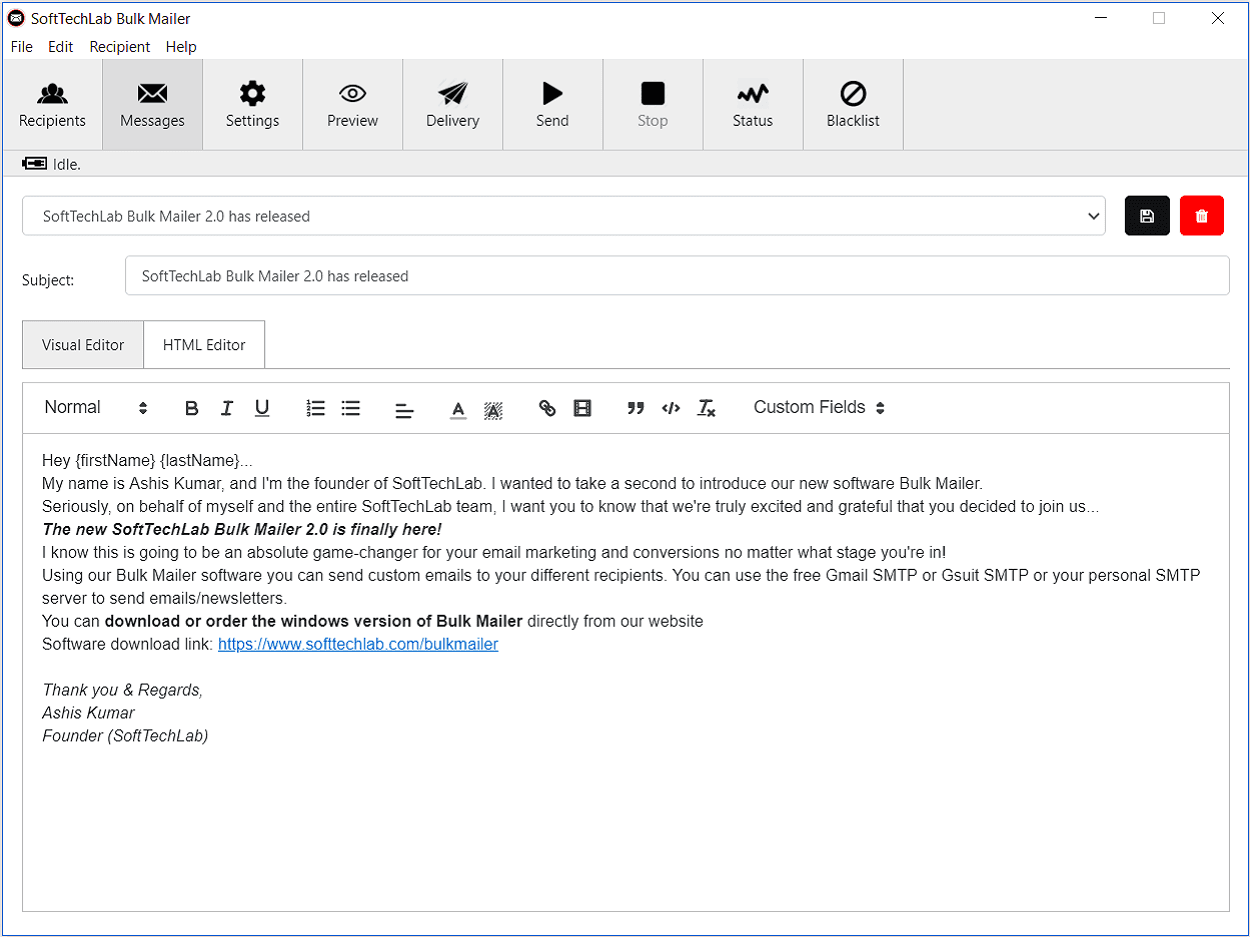The image size is (1250, 937).
Task: Delete the message with the red trash button
Action: tap(1202, 216)
